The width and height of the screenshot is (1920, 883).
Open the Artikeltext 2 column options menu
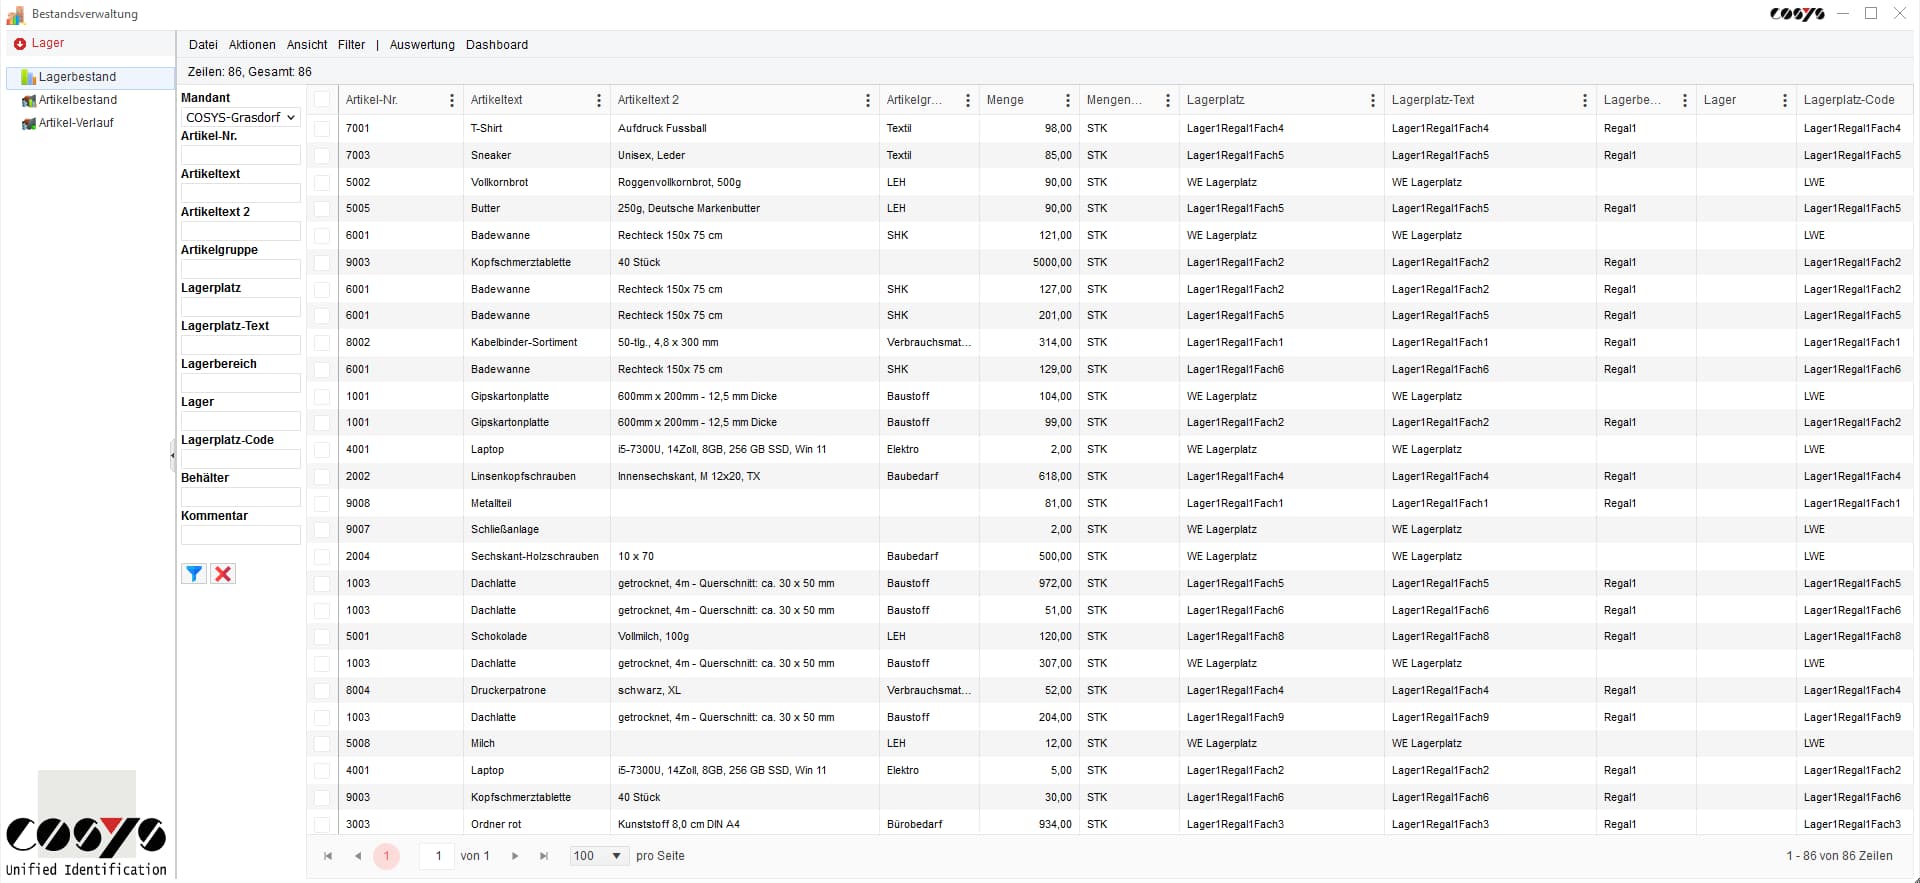867,100
